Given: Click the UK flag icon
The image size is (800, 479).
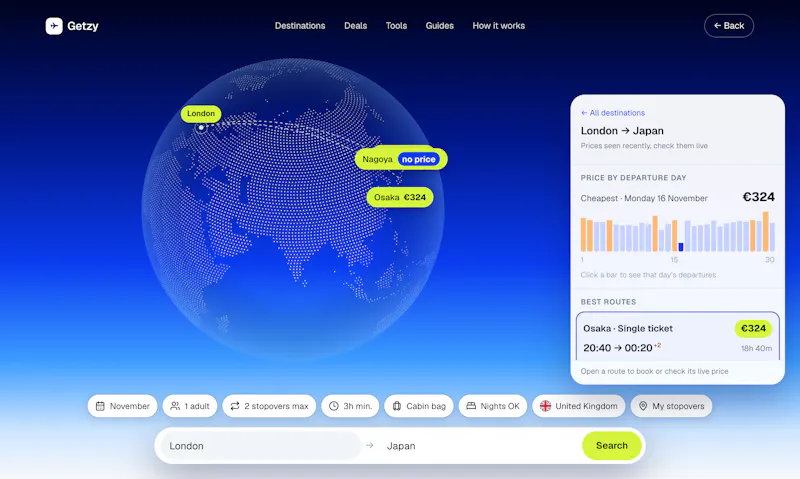Looking at the screenshot, I should pyautogui.click(x=545, y=406).
